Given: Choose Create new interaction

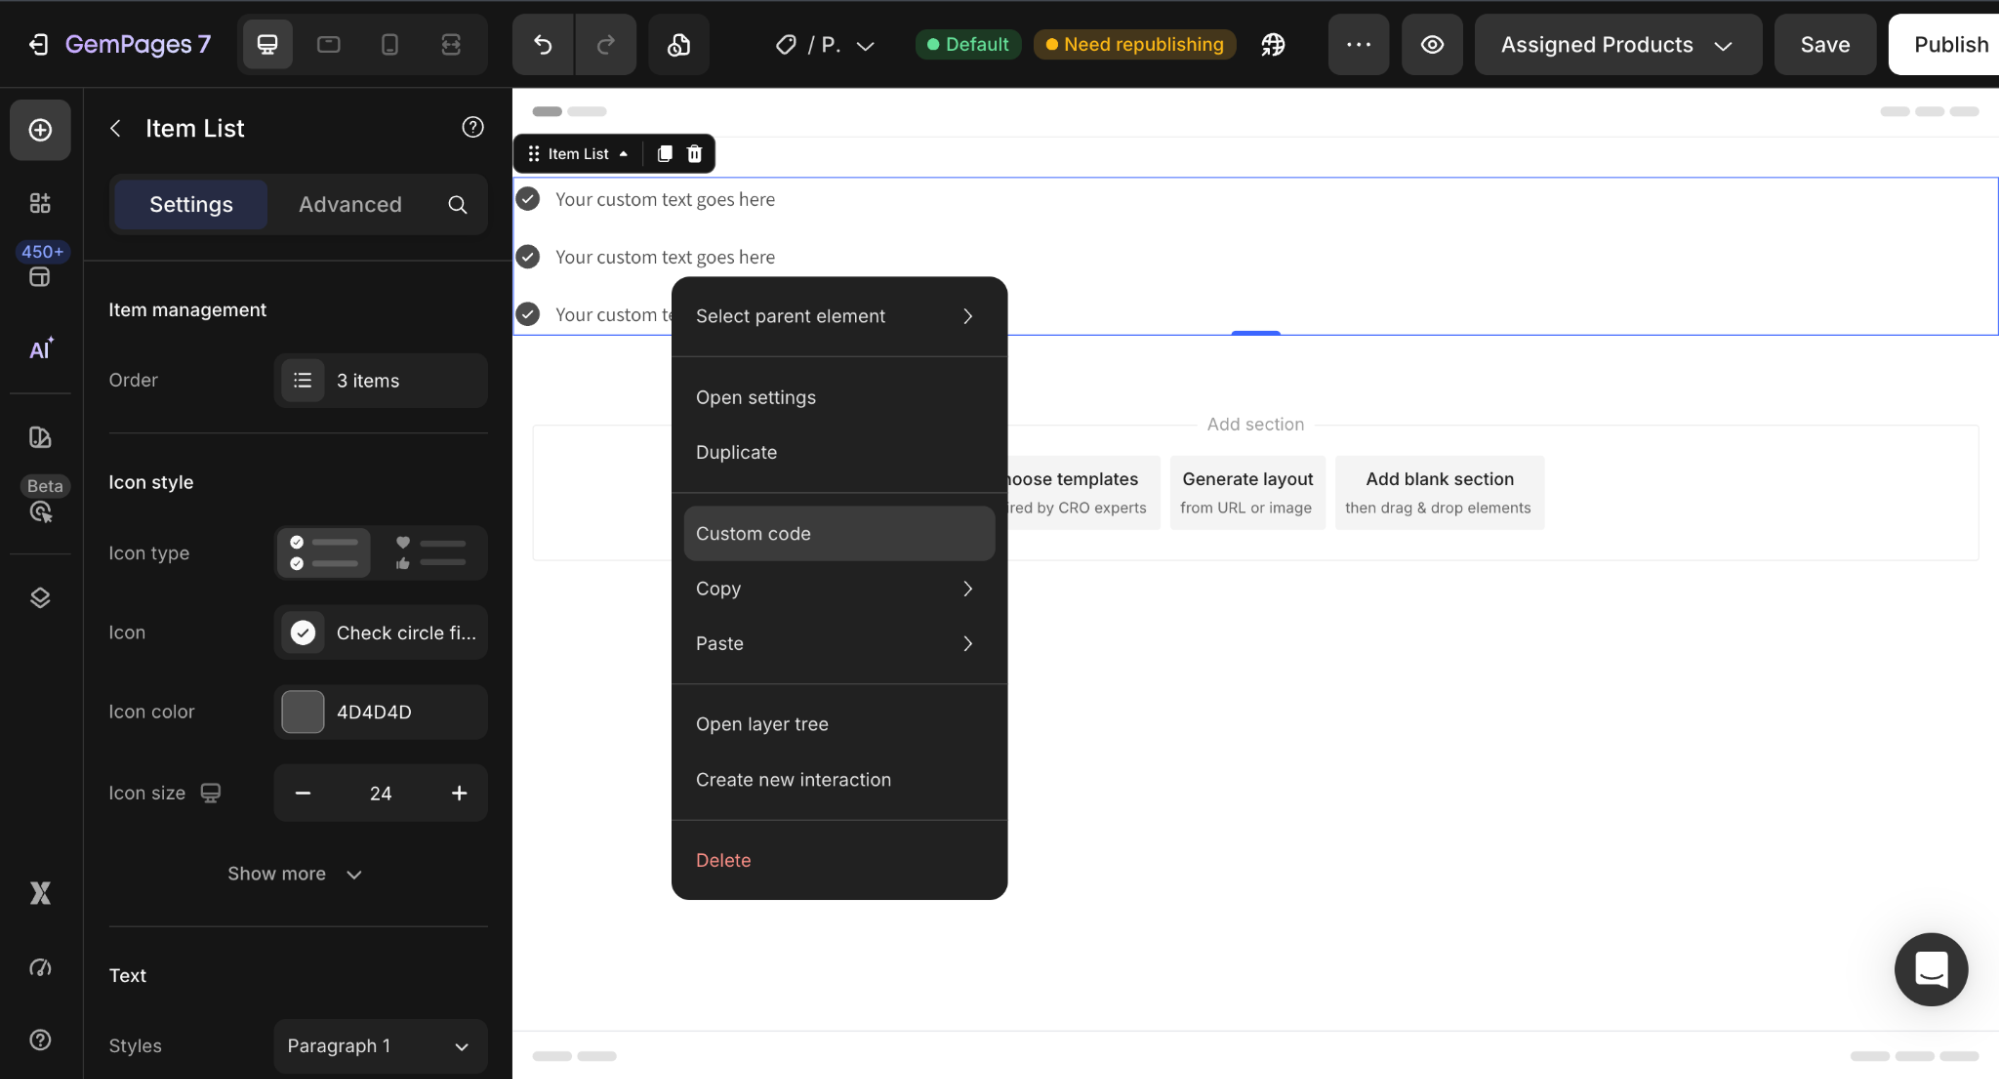Looking at the screenshot, I should pyautogui.click(x=839, y=779).
